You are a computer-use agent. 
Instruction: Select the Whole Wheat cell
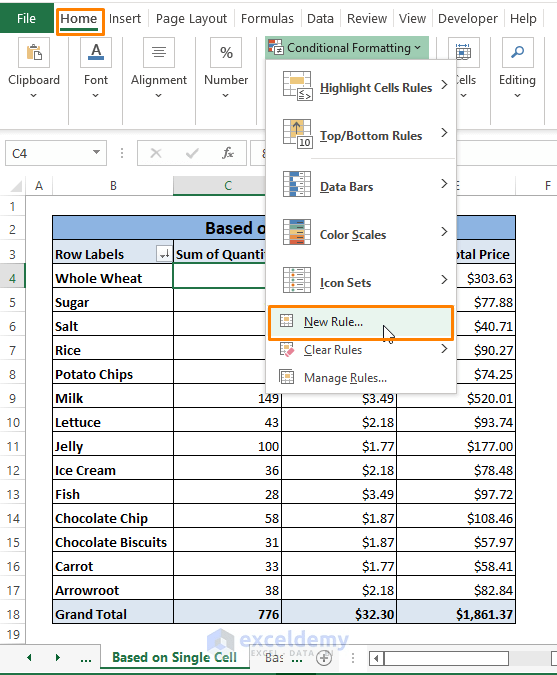coord(113,278)
